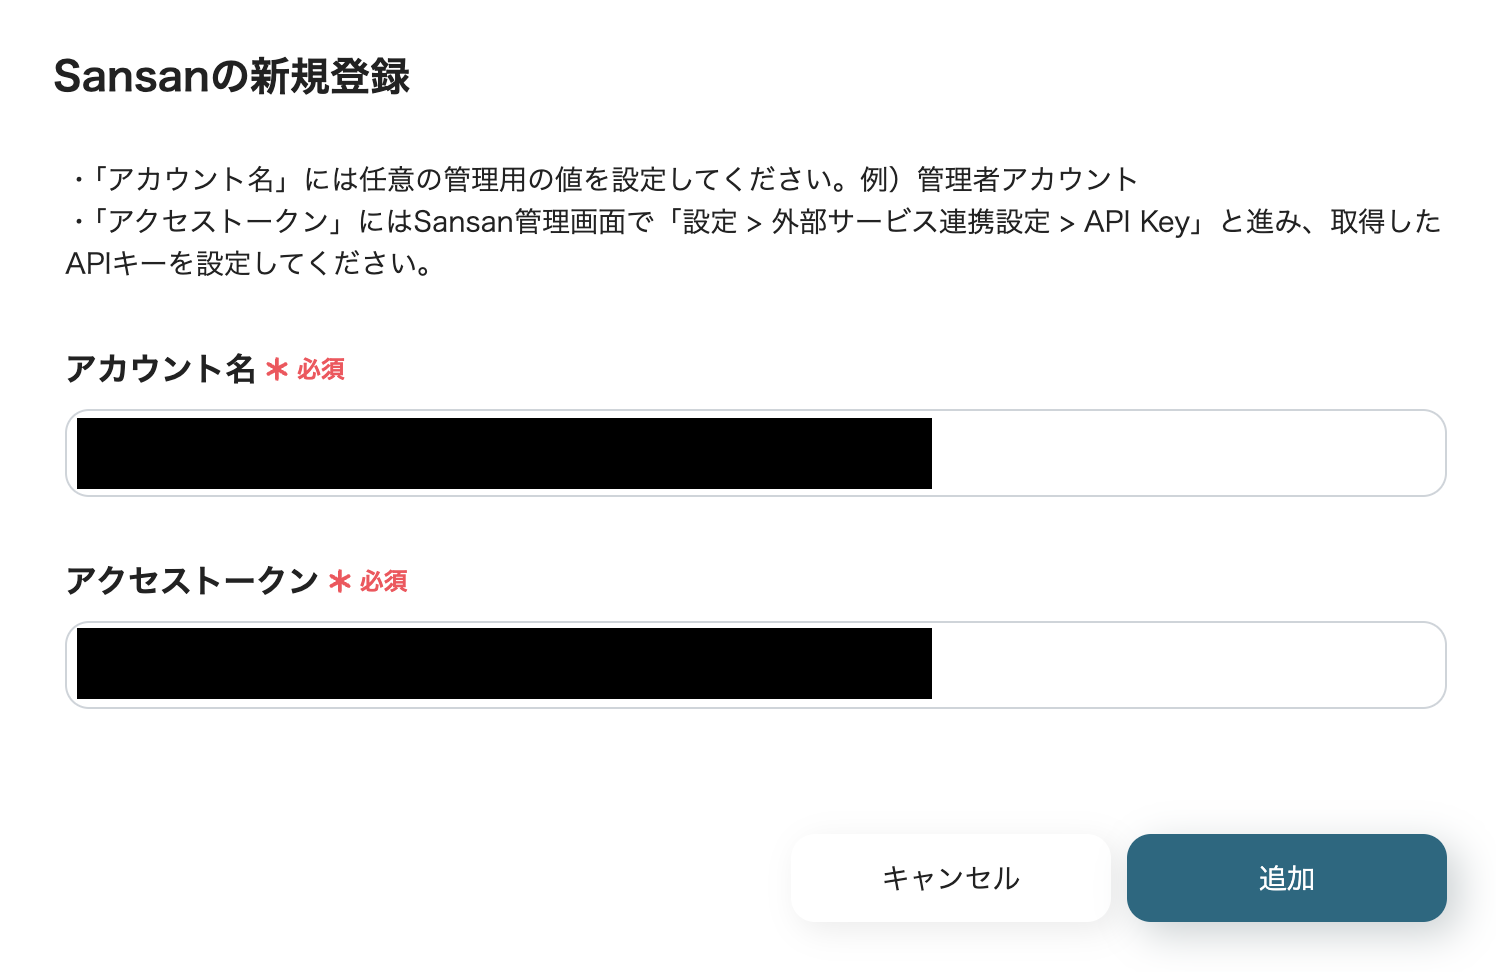
Task: Click redacted value inside アカウント名 field
Action: (x=504, y=453)
